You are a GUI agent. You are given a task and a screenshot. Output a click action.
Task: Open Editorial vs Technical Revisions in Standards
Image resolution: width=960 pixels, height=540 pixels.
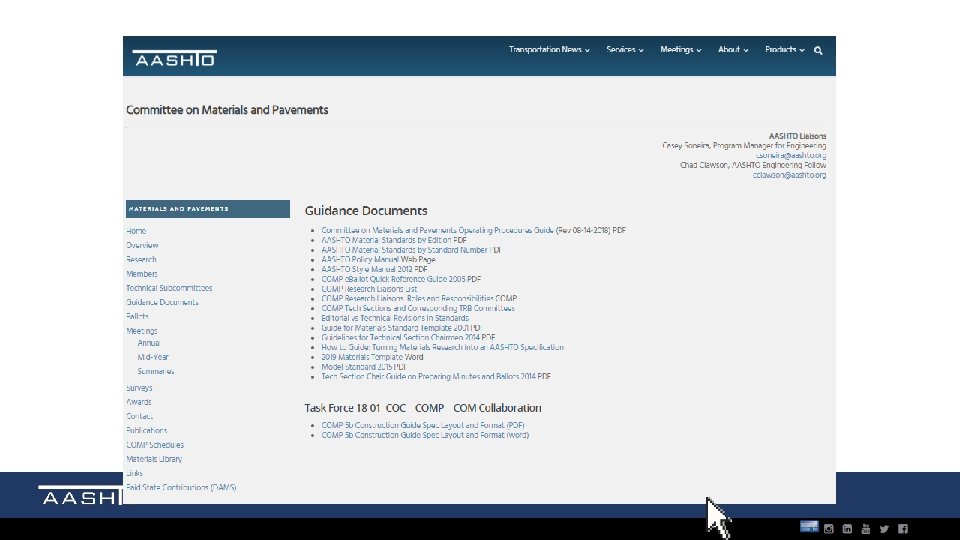[x=395, y=318]
